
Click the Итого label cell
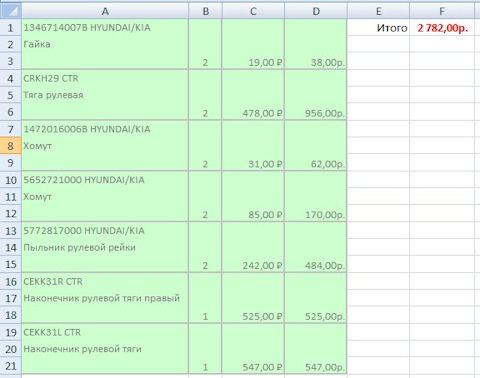click(x=379, y=27)
